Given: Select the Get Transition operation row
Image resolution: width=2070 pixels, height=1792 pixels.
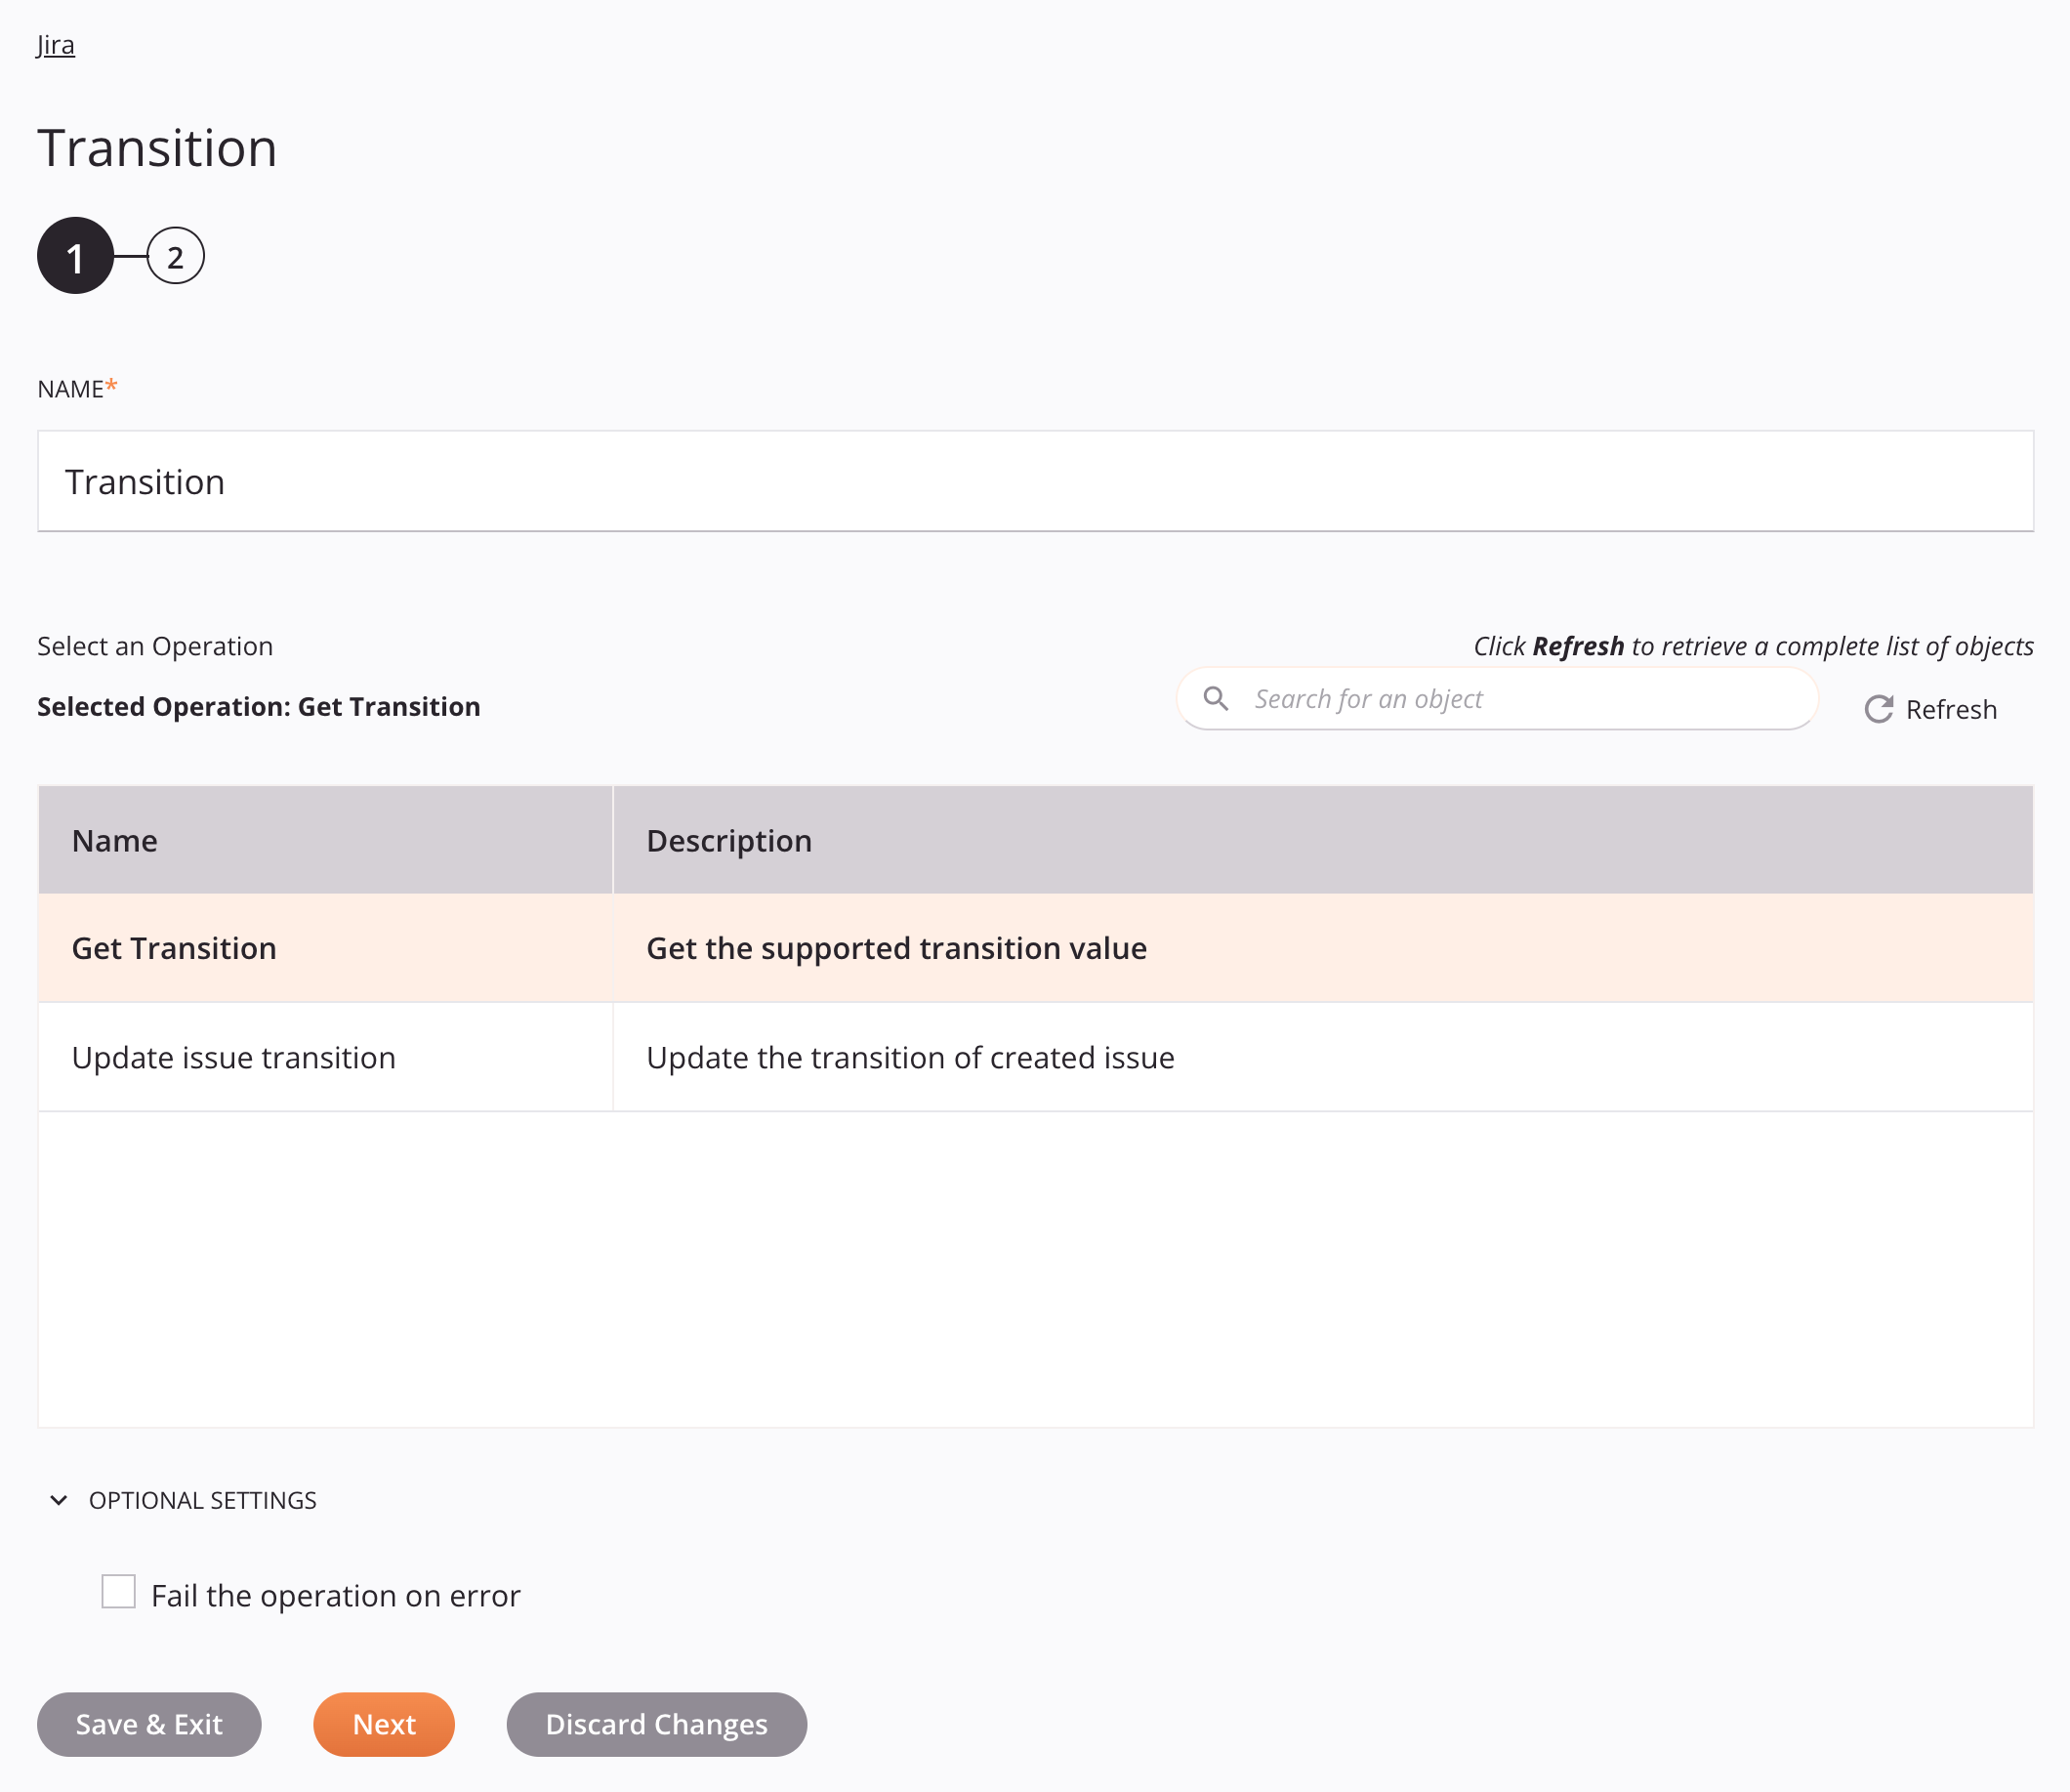Looking at the screenshot, I should click(1035, 947).
